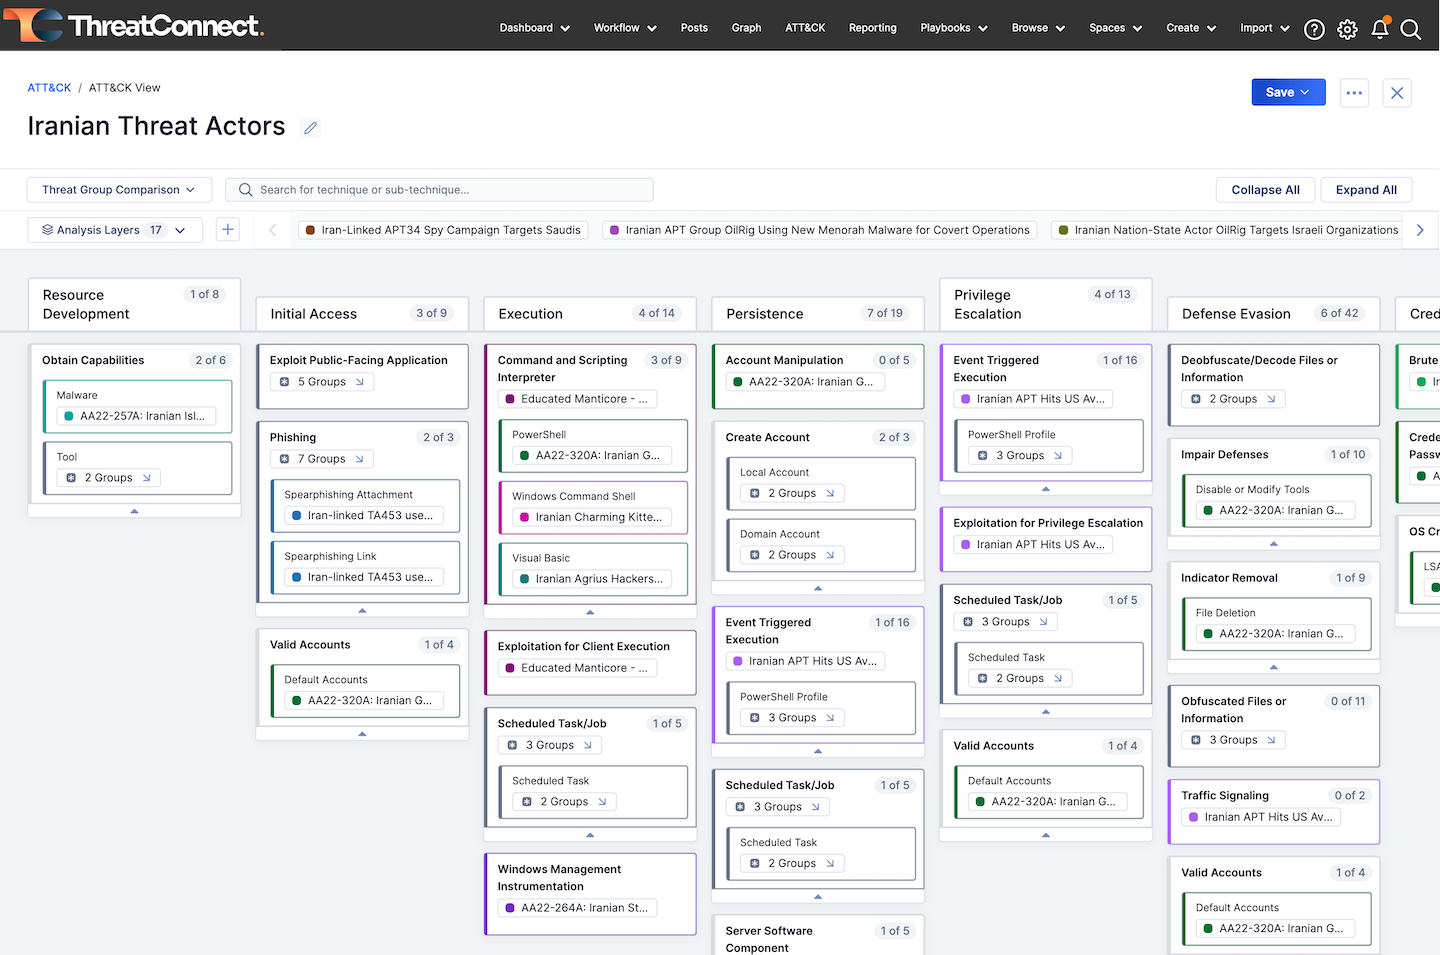1440x955 pixels.
Task: Open the Save dropdown button
Action: click(1288, 92)
